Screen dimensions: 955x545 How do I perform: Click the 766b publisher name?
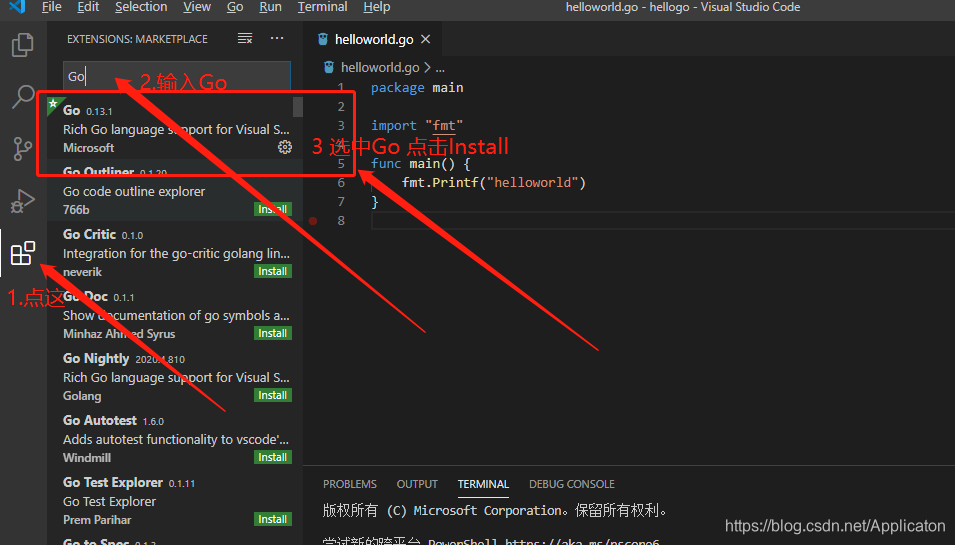(76, 209)
